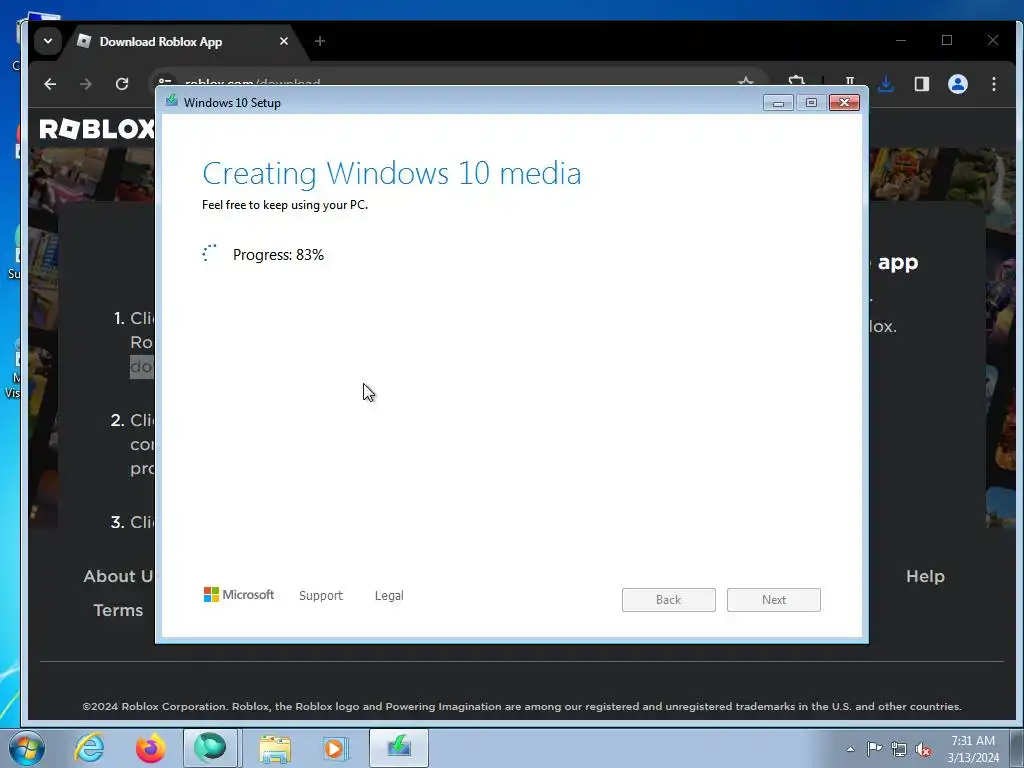This screenshot has width=1024, height=768.
Task: Close the Windows 10 Setup window
Action: click(x=844, y=103)
